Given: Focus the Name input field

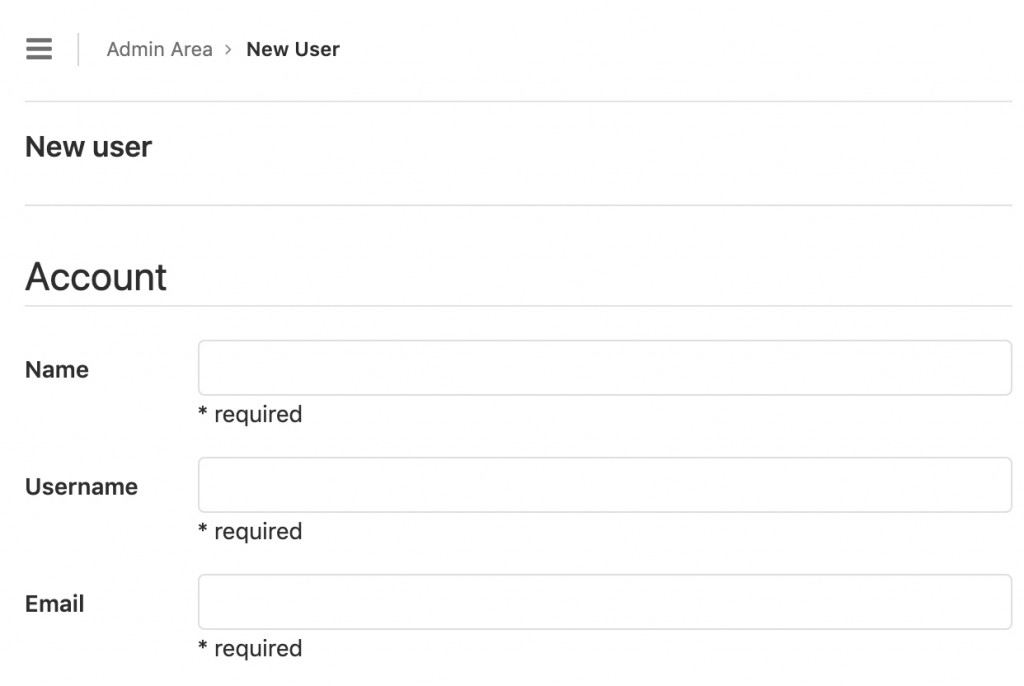Looking at the screenshot, I should click(604, 368).
